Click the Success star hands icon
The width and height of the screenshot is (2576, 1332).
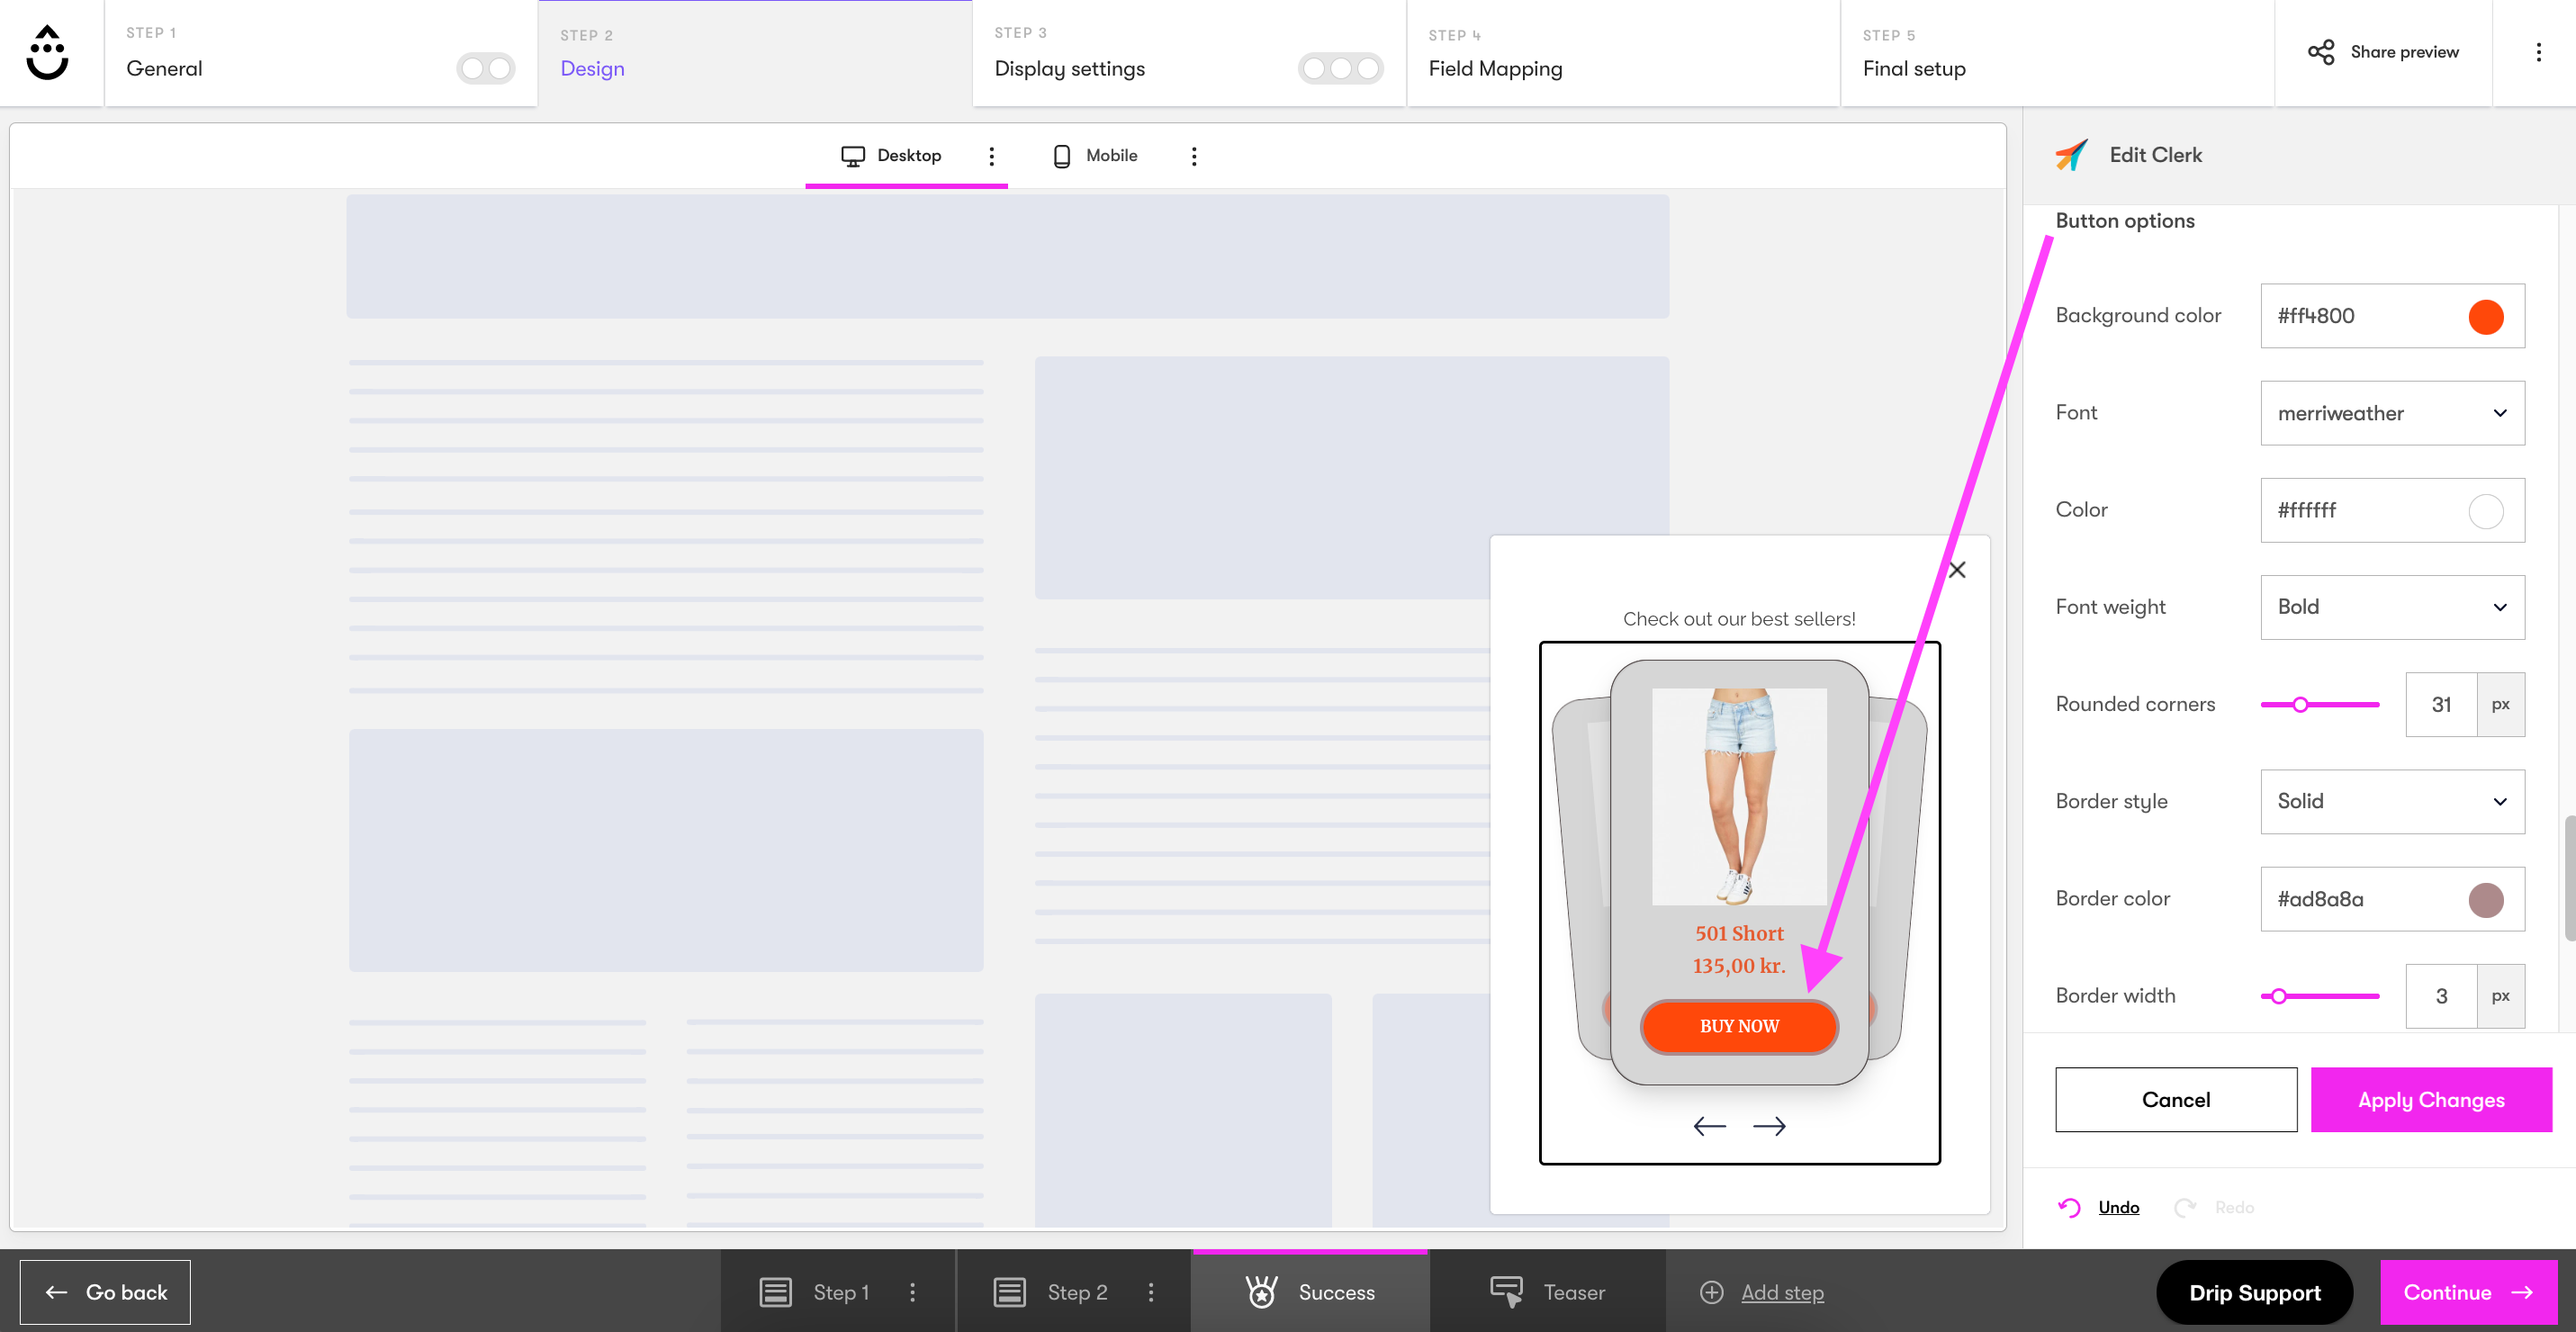(1262, 1292)
